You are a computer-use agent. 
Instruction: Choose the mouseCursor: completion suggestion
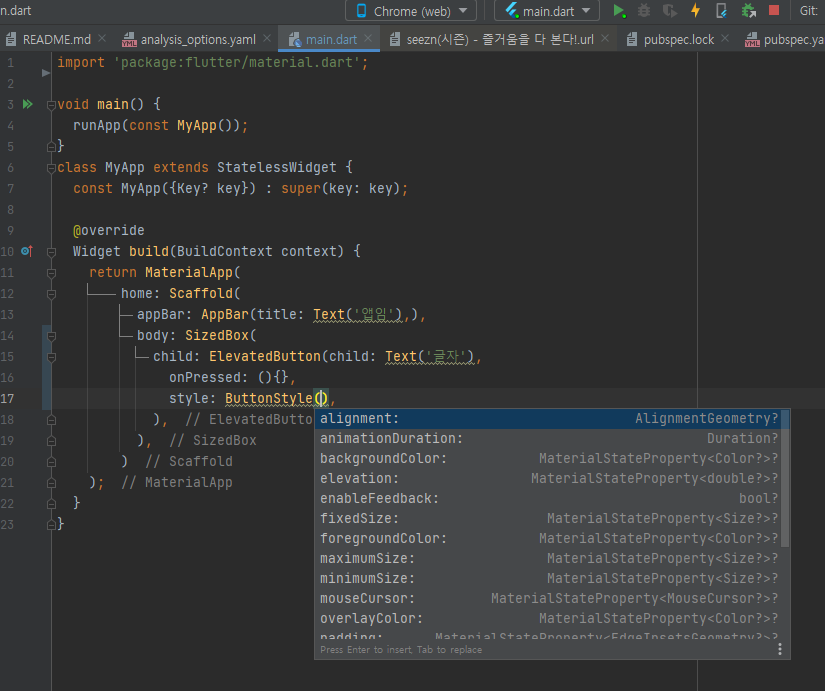tap(548, 598)
